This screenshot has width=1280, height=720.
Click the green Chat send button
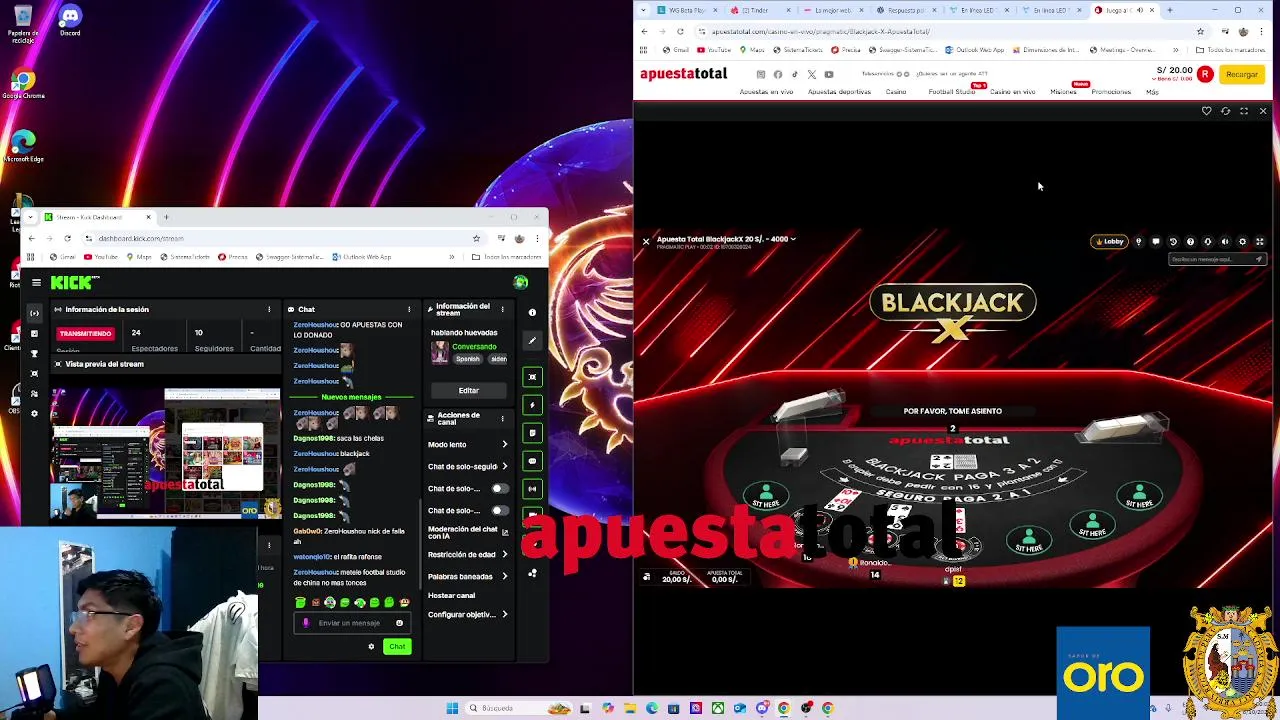click(397, 647)
